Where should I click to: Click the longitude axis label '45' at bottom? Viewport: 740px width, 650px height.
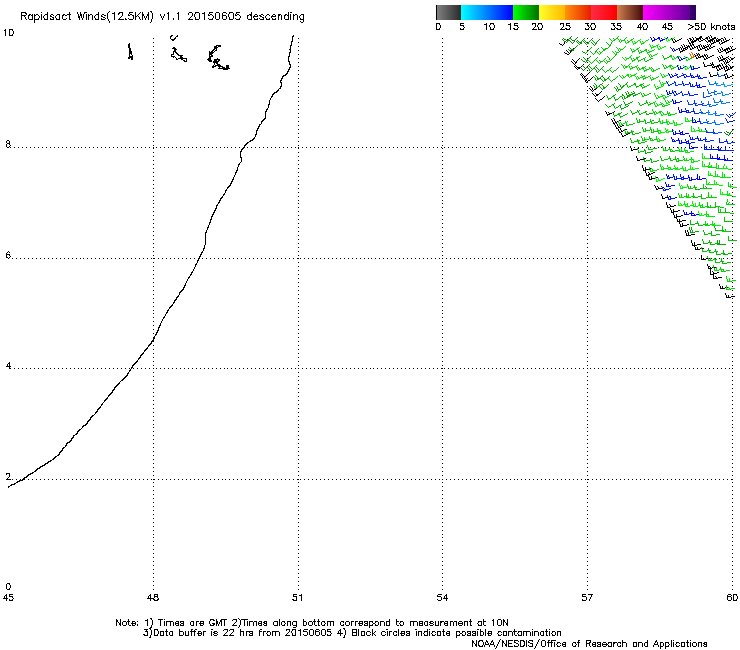(8, 598)
